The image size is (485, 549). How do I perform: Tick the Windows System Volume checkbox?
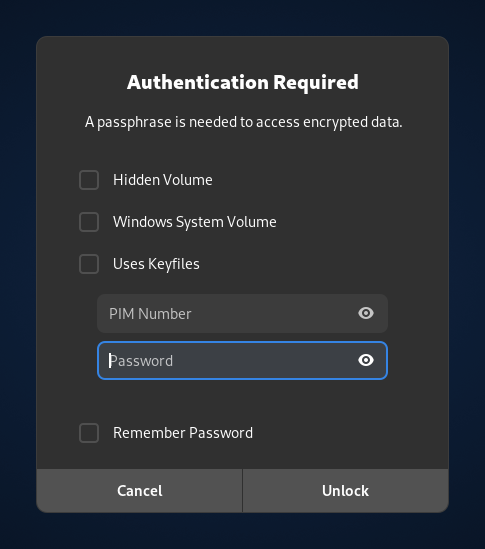coord(89,222)
